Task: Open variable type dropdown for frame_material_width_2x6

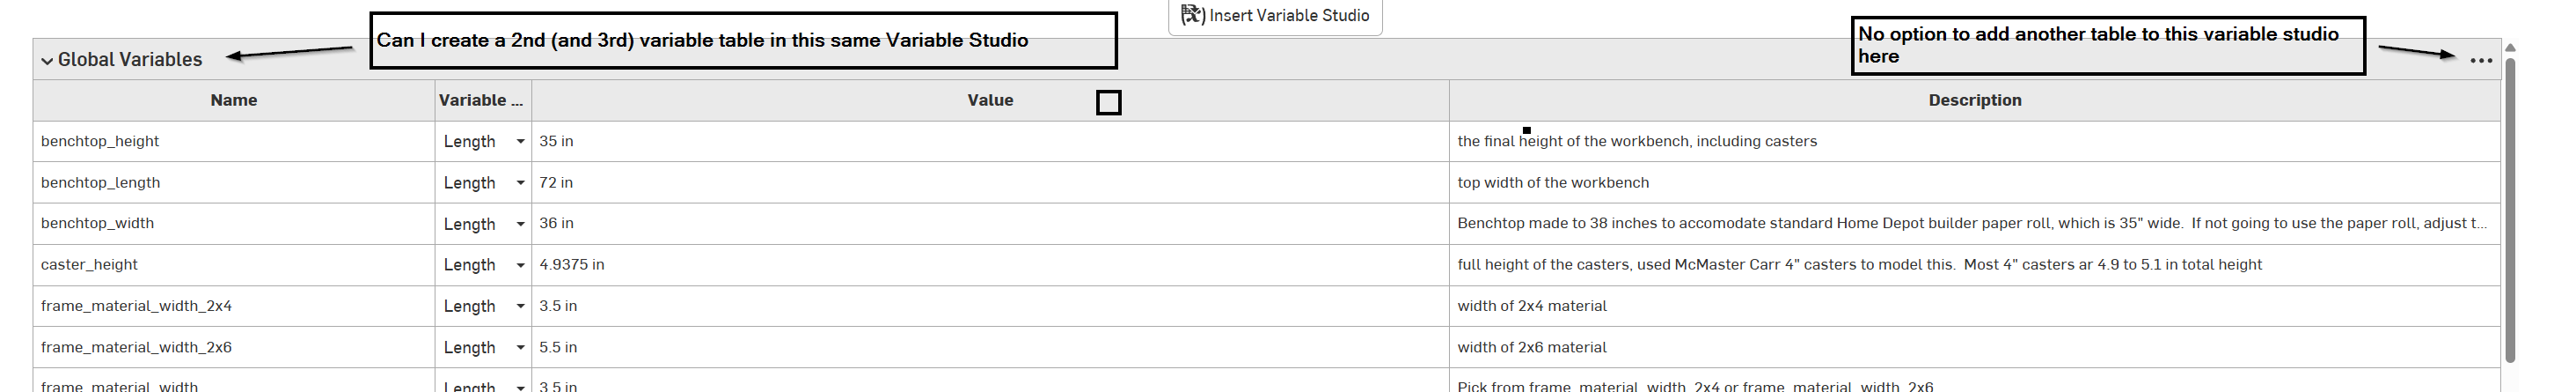Action: tap(520, 348)
